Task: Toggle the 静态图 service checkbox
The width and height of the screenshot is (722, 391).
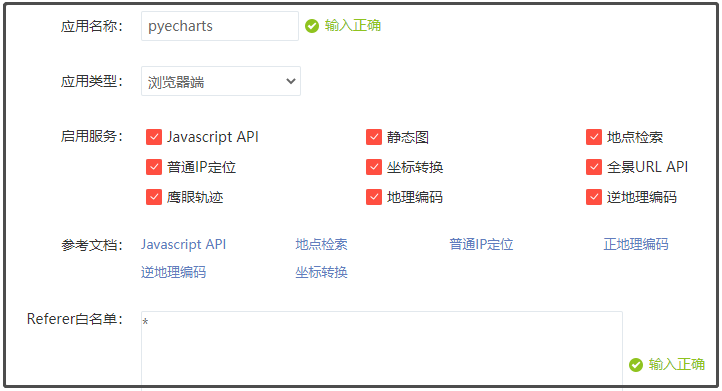Action: click(x=374, y=137)
